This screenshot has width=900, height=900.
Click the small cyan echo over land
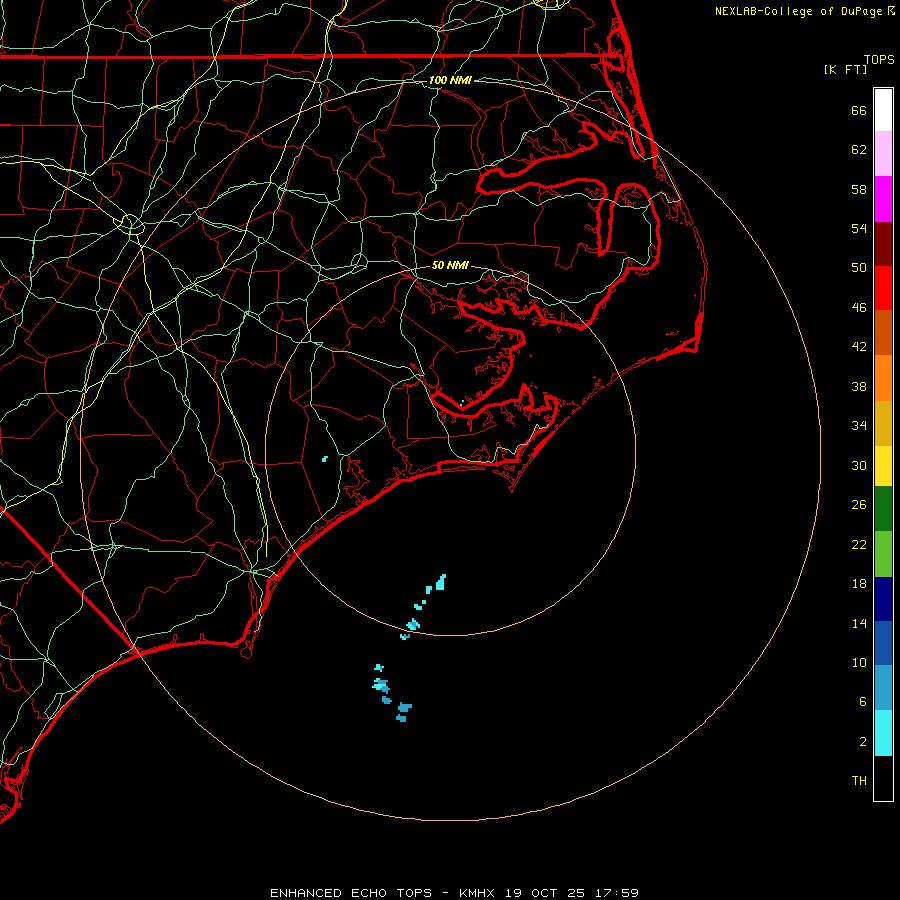pos(325,459)
